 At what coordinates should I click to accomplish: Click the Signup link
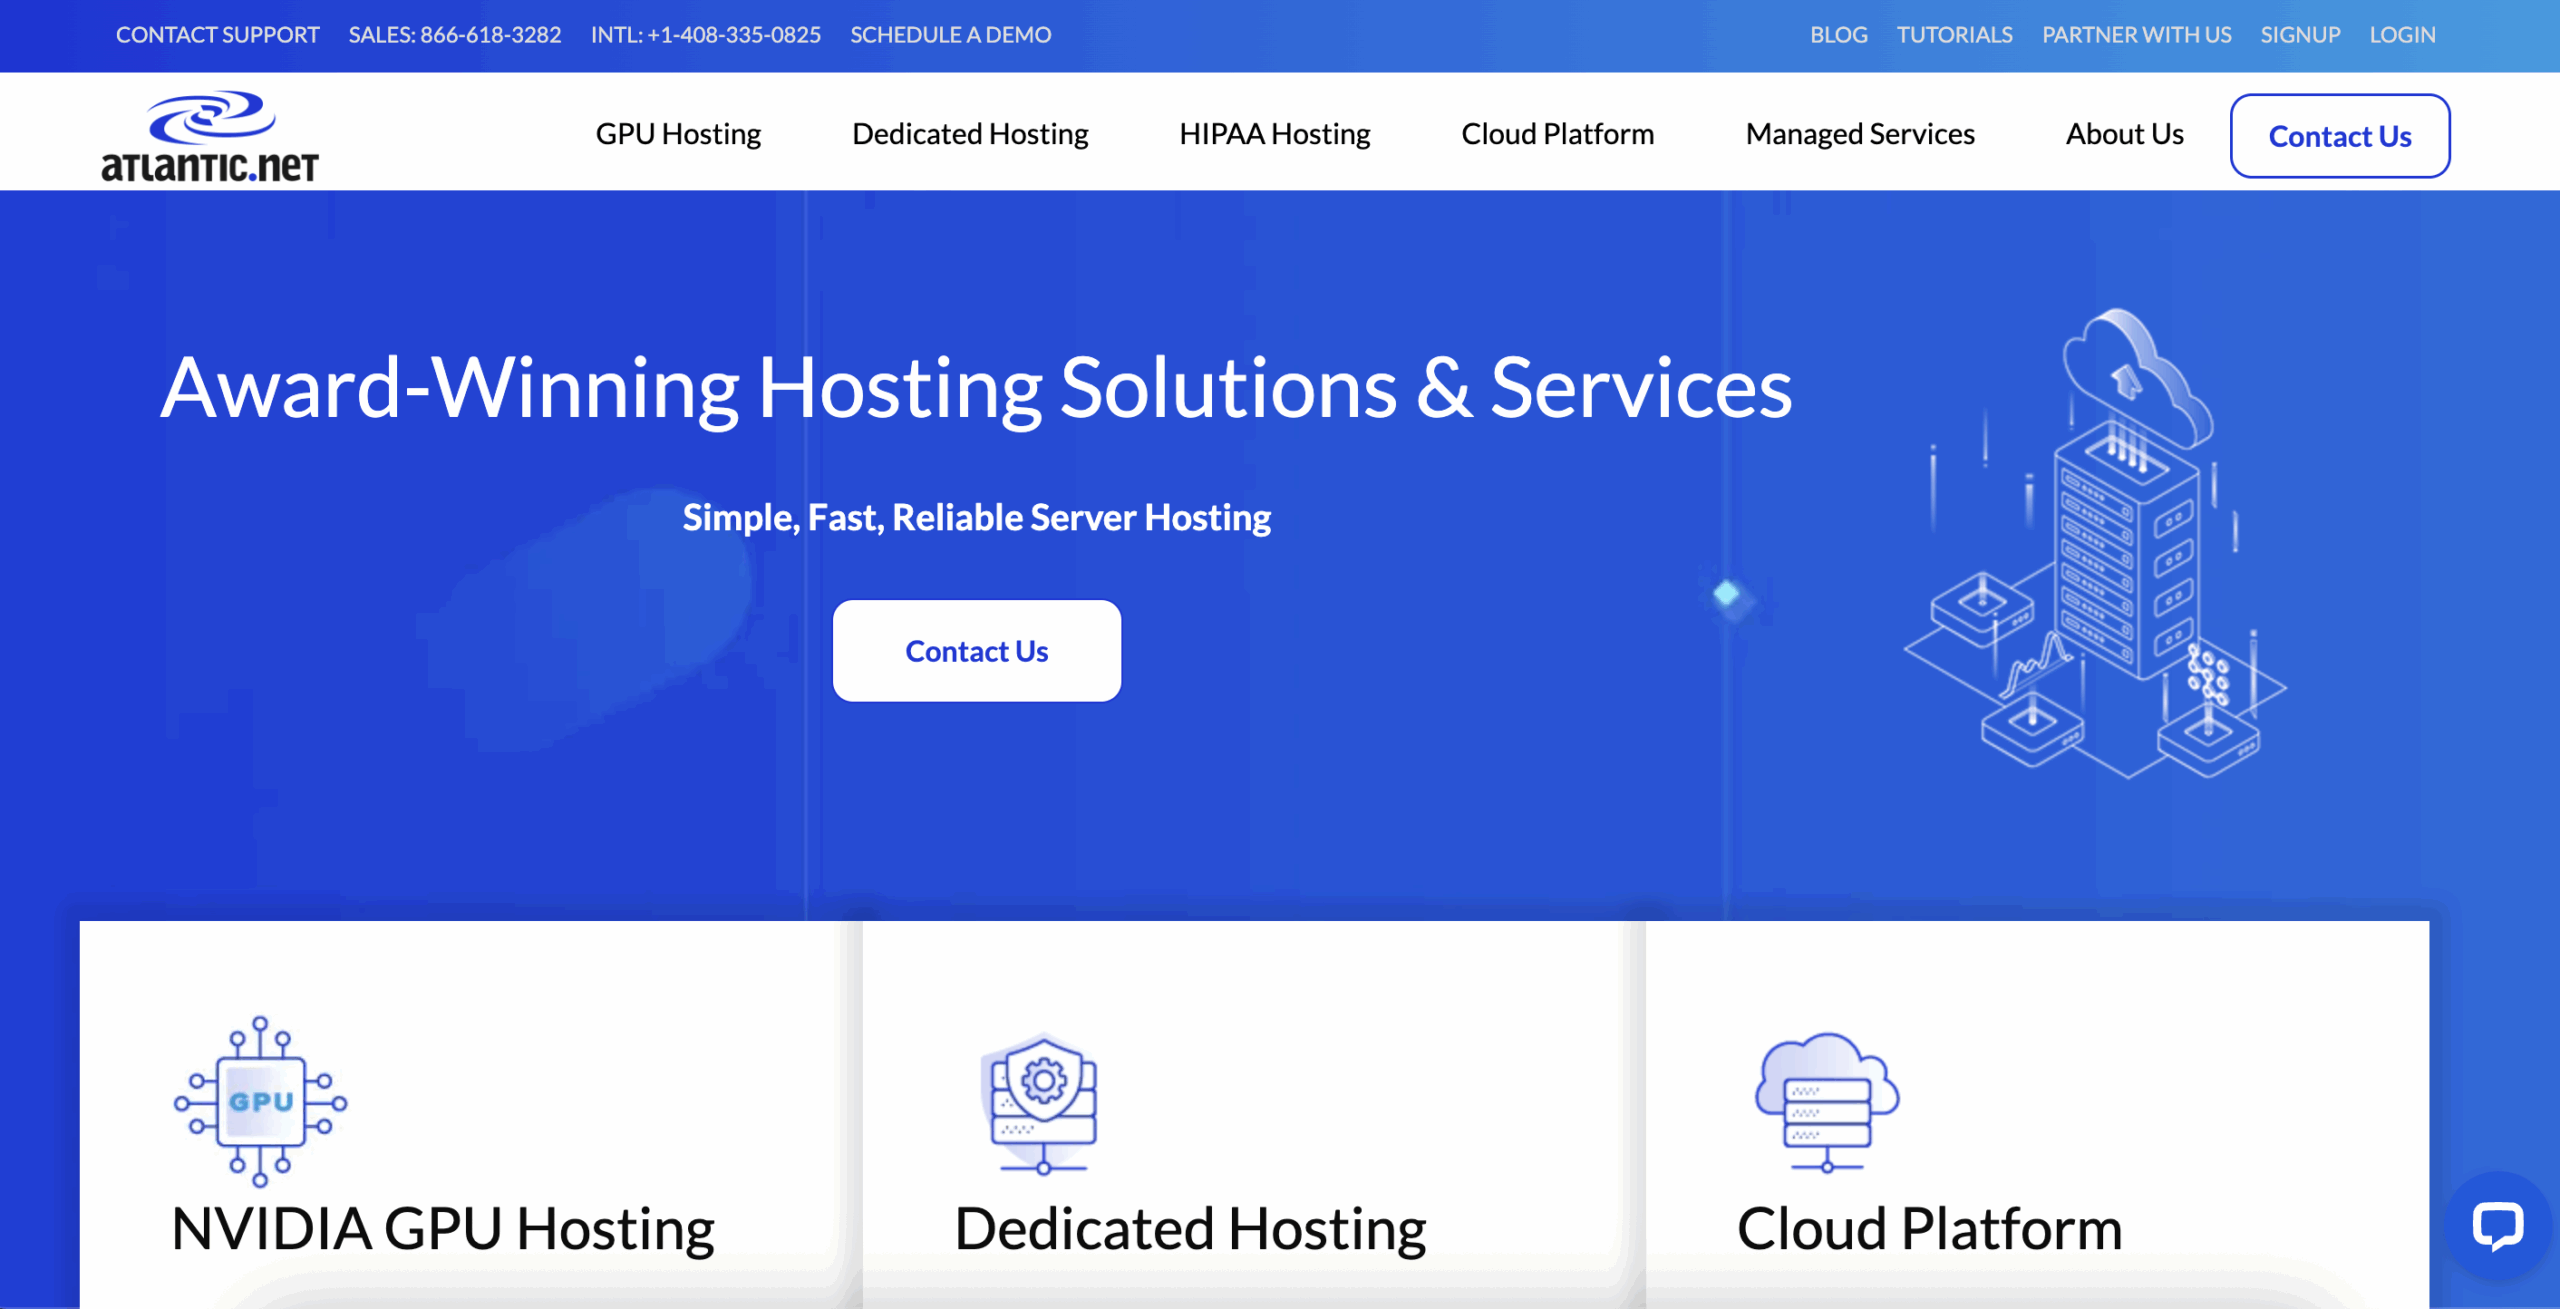[x=2301, y=35]
